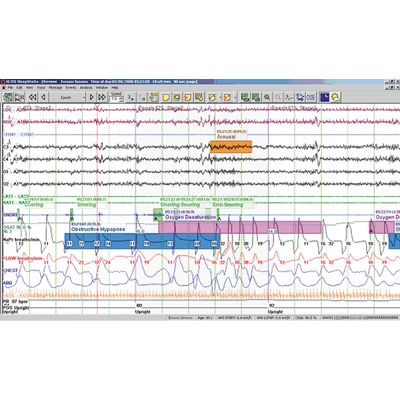This screenshot has height=400, width=400.
Task: Click the first green montage toolbar icon
Action: click(x=8, y=97)
